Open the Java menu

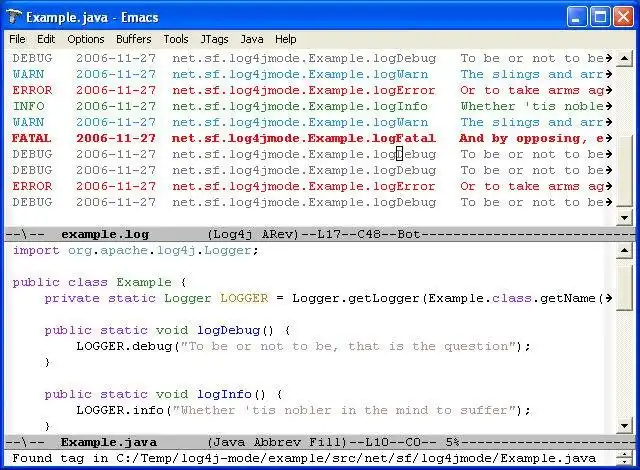(x=251, y=39)
